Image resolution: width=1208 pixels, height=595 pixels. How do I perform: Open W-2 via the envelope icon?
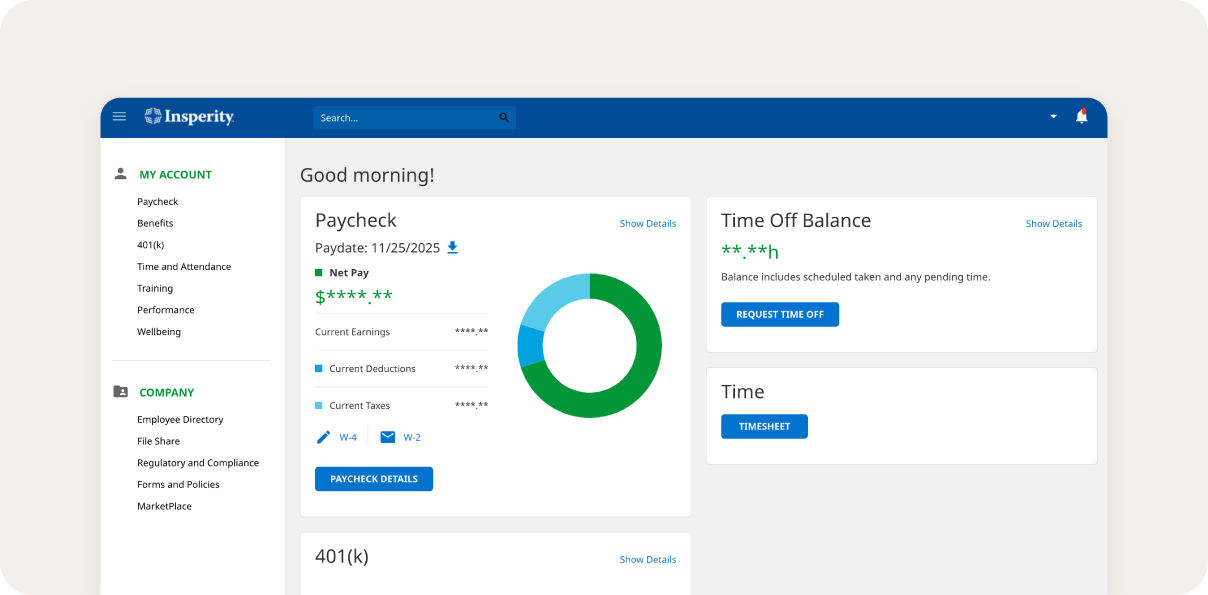pos(388,436)
